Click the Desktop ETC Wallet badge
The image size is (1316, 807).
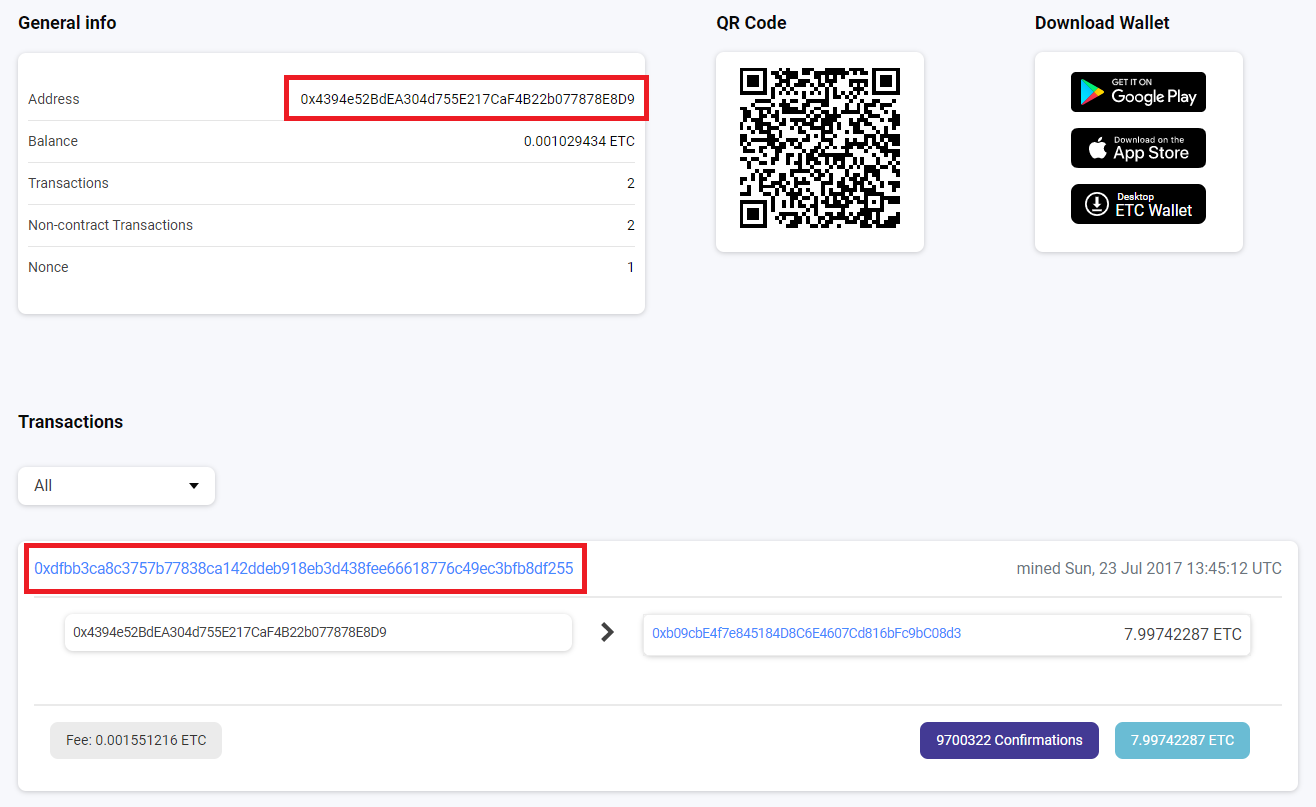1138,204
